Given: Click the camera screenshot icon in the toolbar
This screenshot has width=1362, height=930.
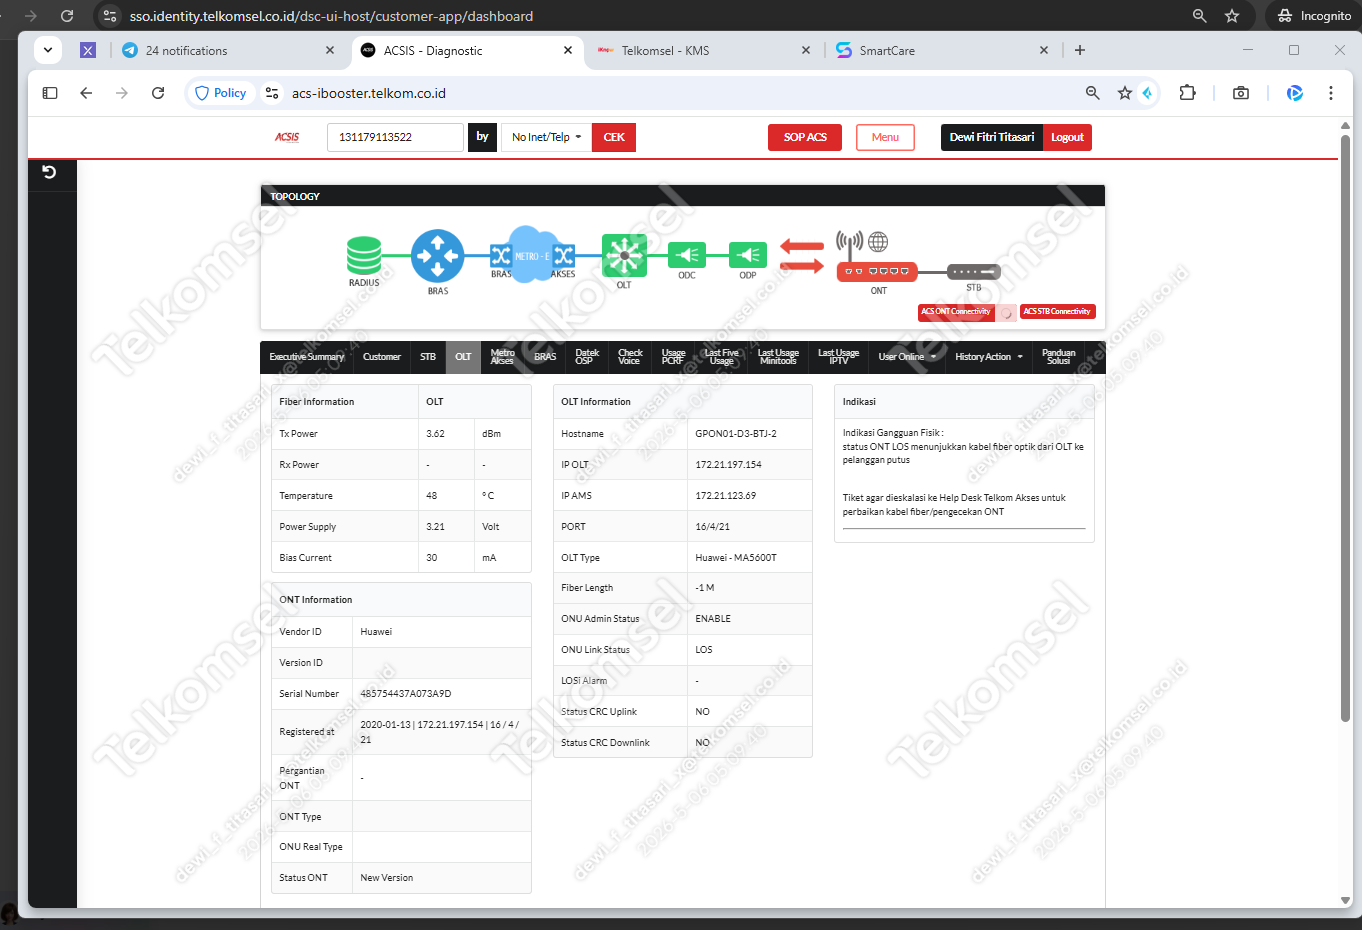Looking at the screenshot, I should pos(1241,93).
